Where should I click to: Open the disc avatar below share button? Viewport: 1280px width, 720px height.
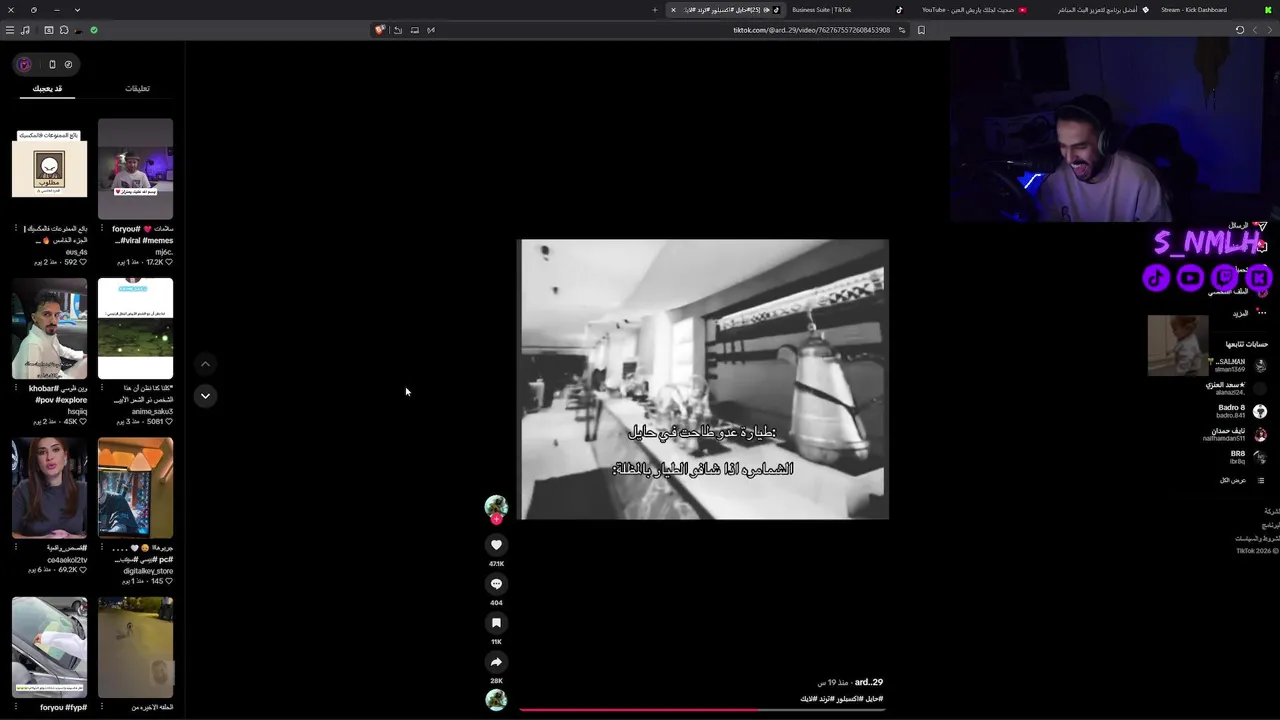496,700
